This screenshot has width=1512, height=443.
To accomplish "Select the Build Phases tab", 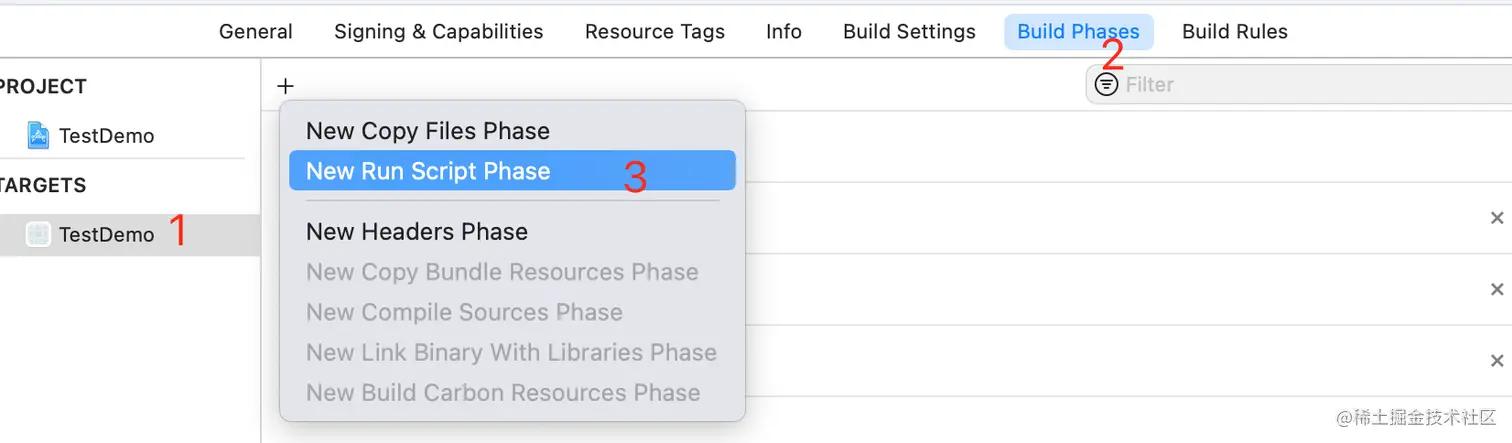I will [1078, 32].
